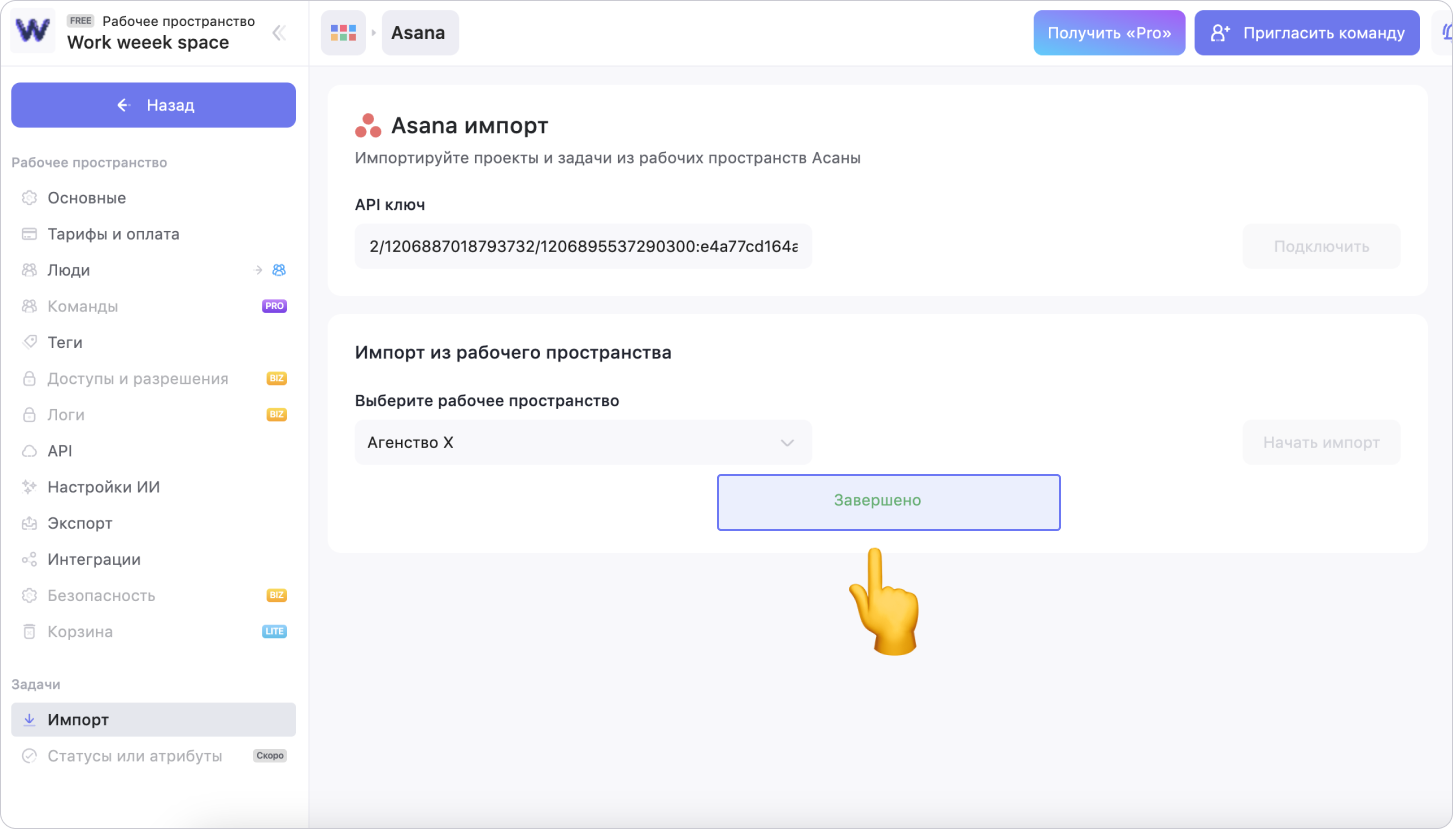The width and height of the screenshot is (1453, 829).
Task: Open the Экспорт menu item
Action: [x=80, y=523]
